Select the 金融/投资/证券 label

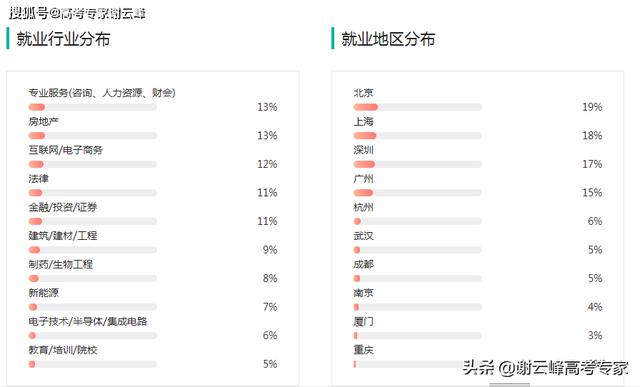(x=62, y=207)
